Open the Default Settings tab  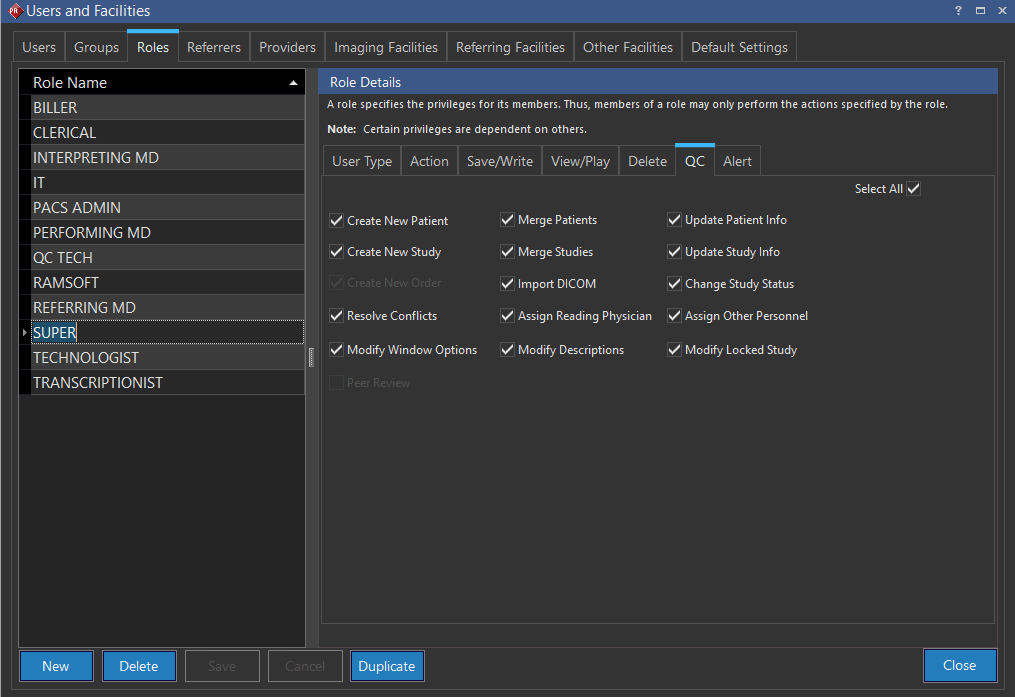pos(739,47)
